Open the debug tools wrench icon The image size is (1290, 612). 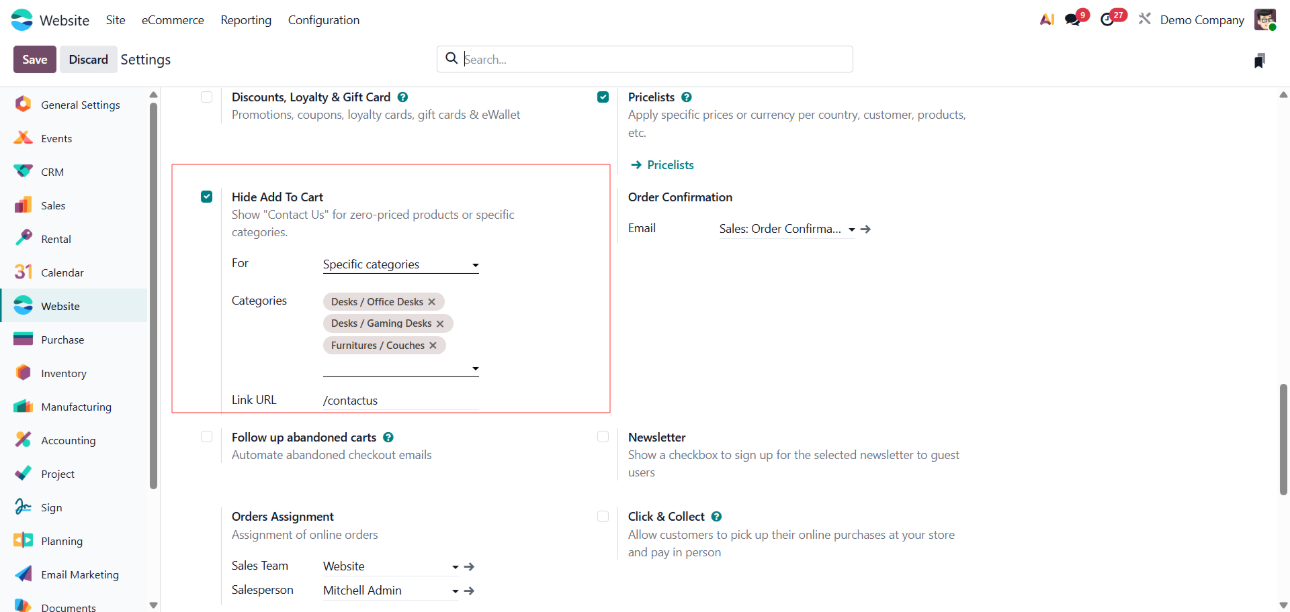point(1144,20)
